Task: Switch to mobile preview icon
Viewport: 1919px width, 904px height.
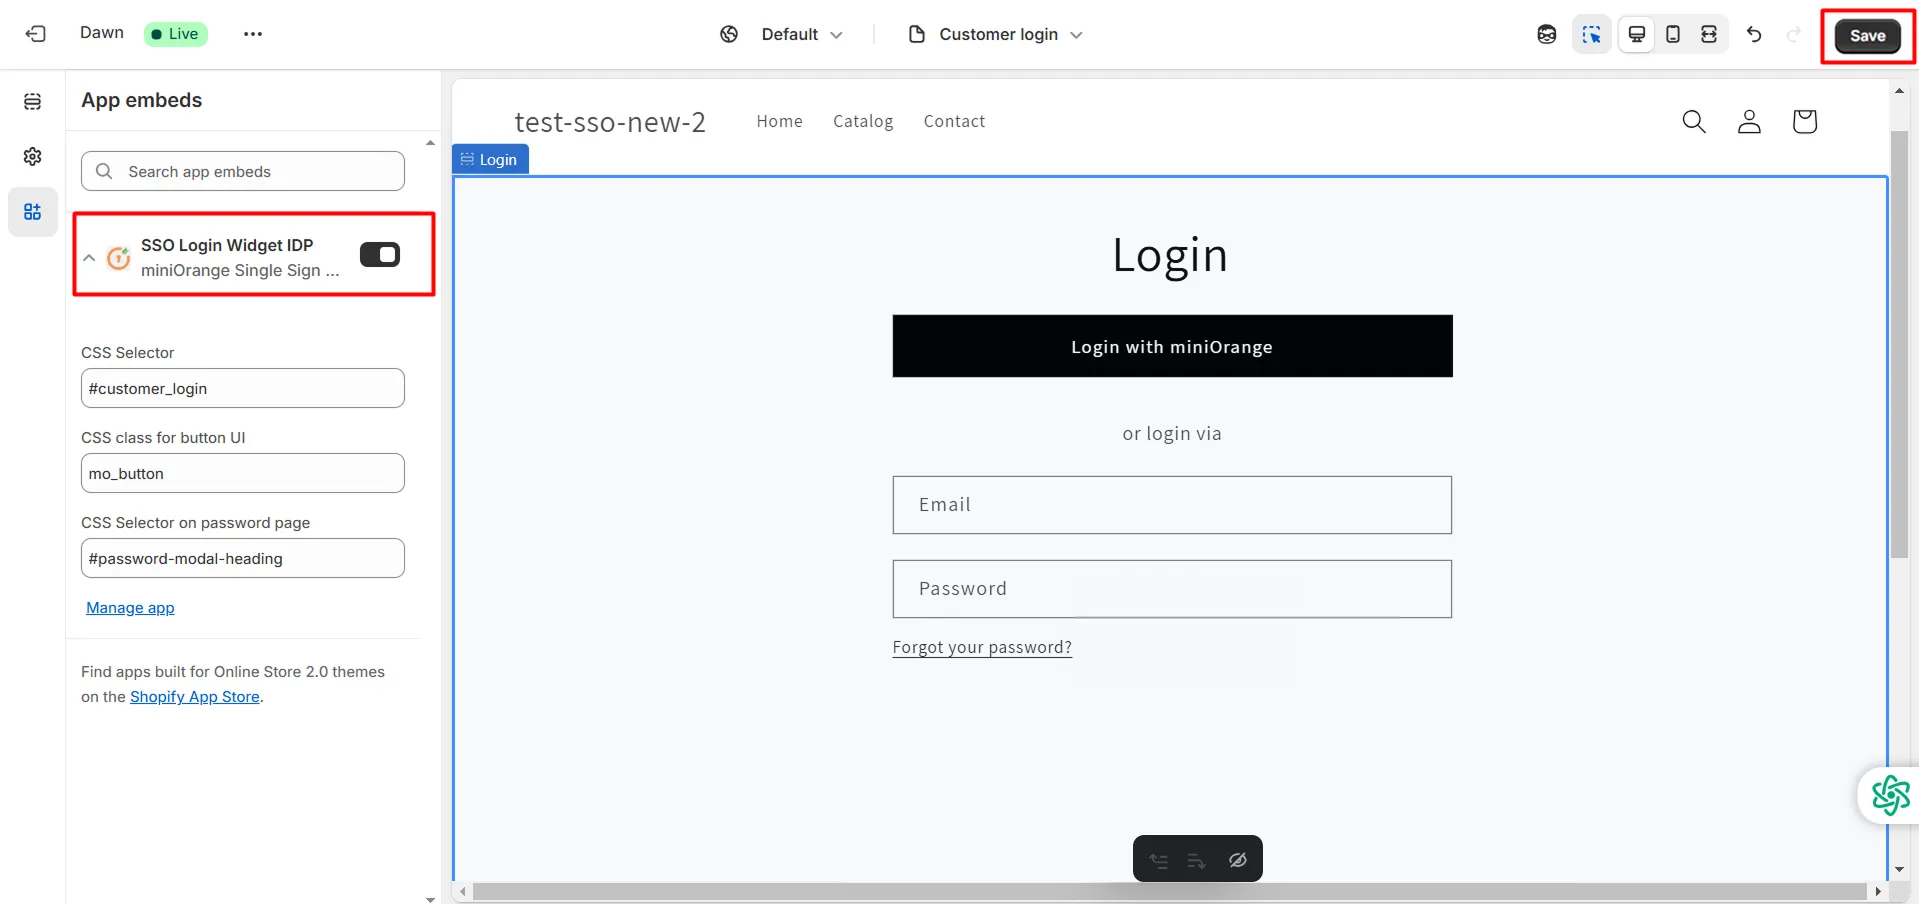Action: (1673, 34)
